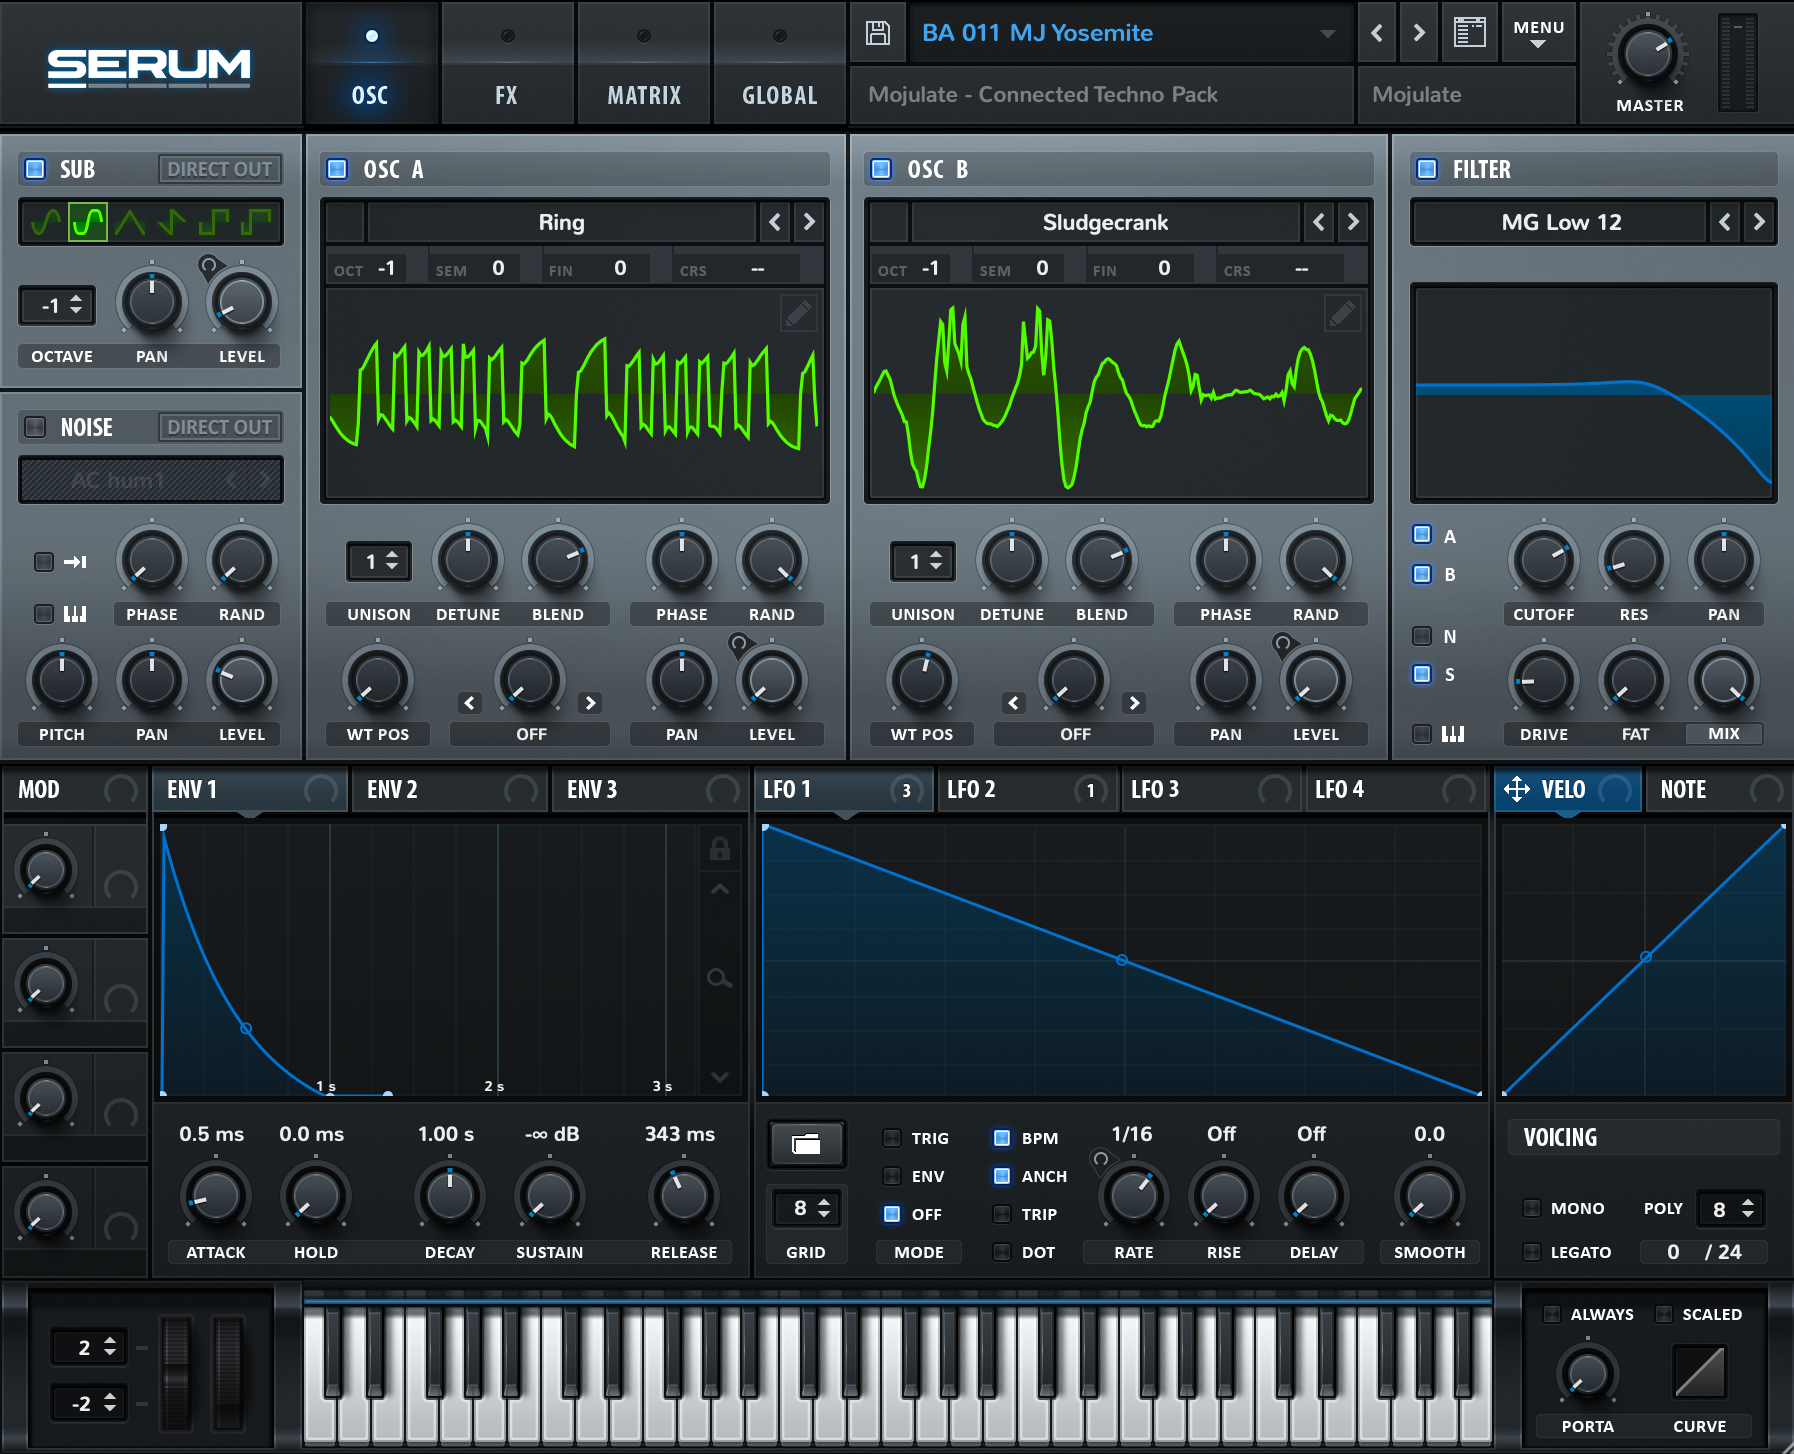
Task: Toggle the FILTER power switch
Action: point(1427,169)
